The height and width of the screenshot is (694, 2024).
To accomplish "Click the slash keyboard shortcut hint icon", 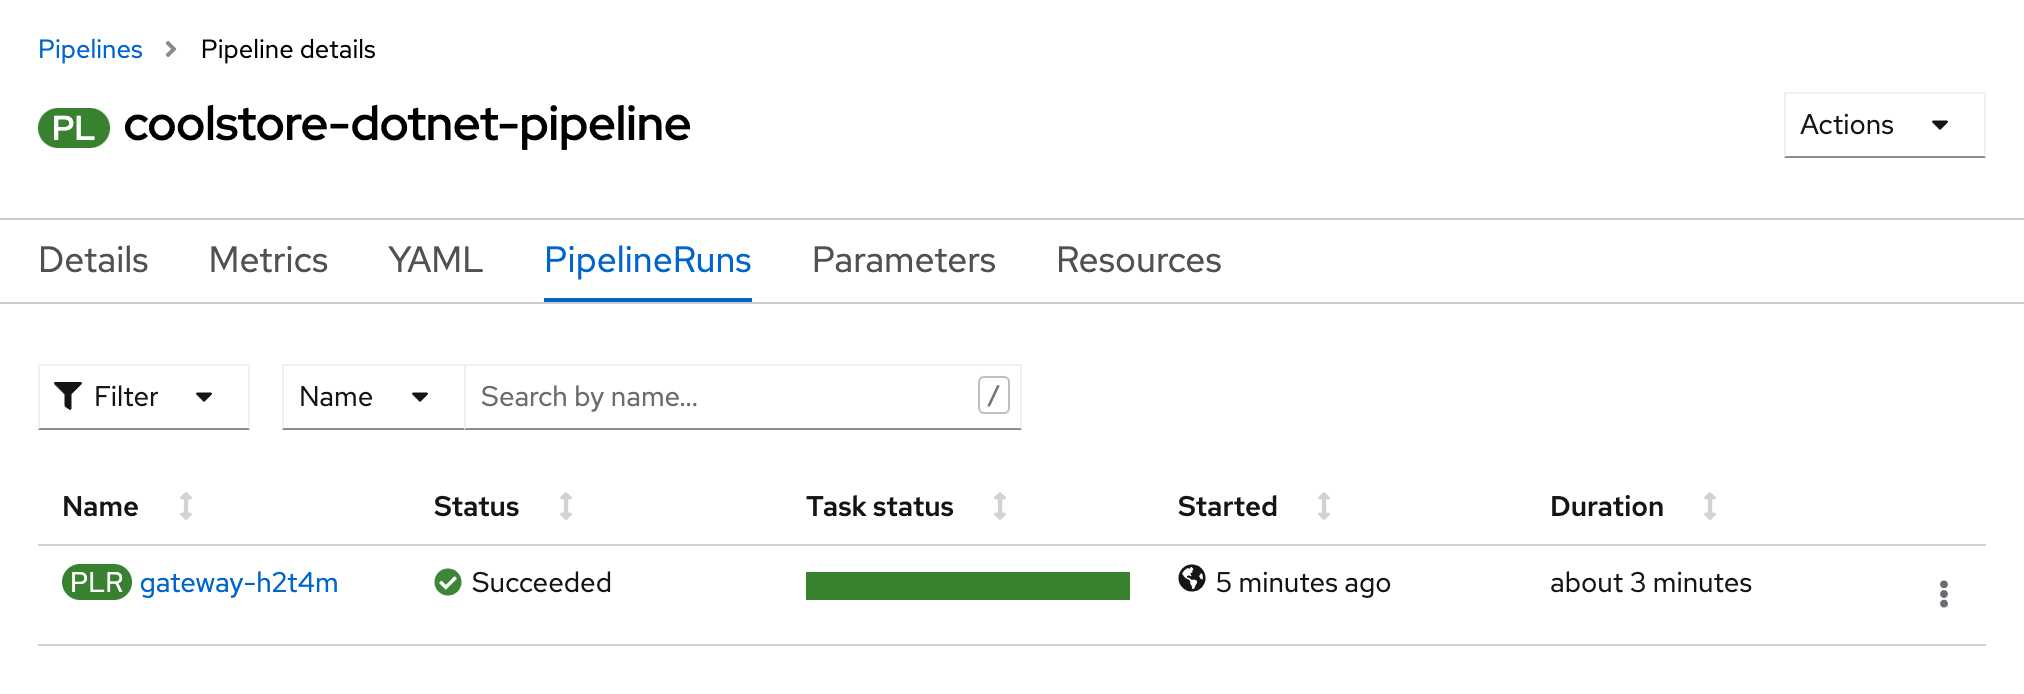I will 993,396.
